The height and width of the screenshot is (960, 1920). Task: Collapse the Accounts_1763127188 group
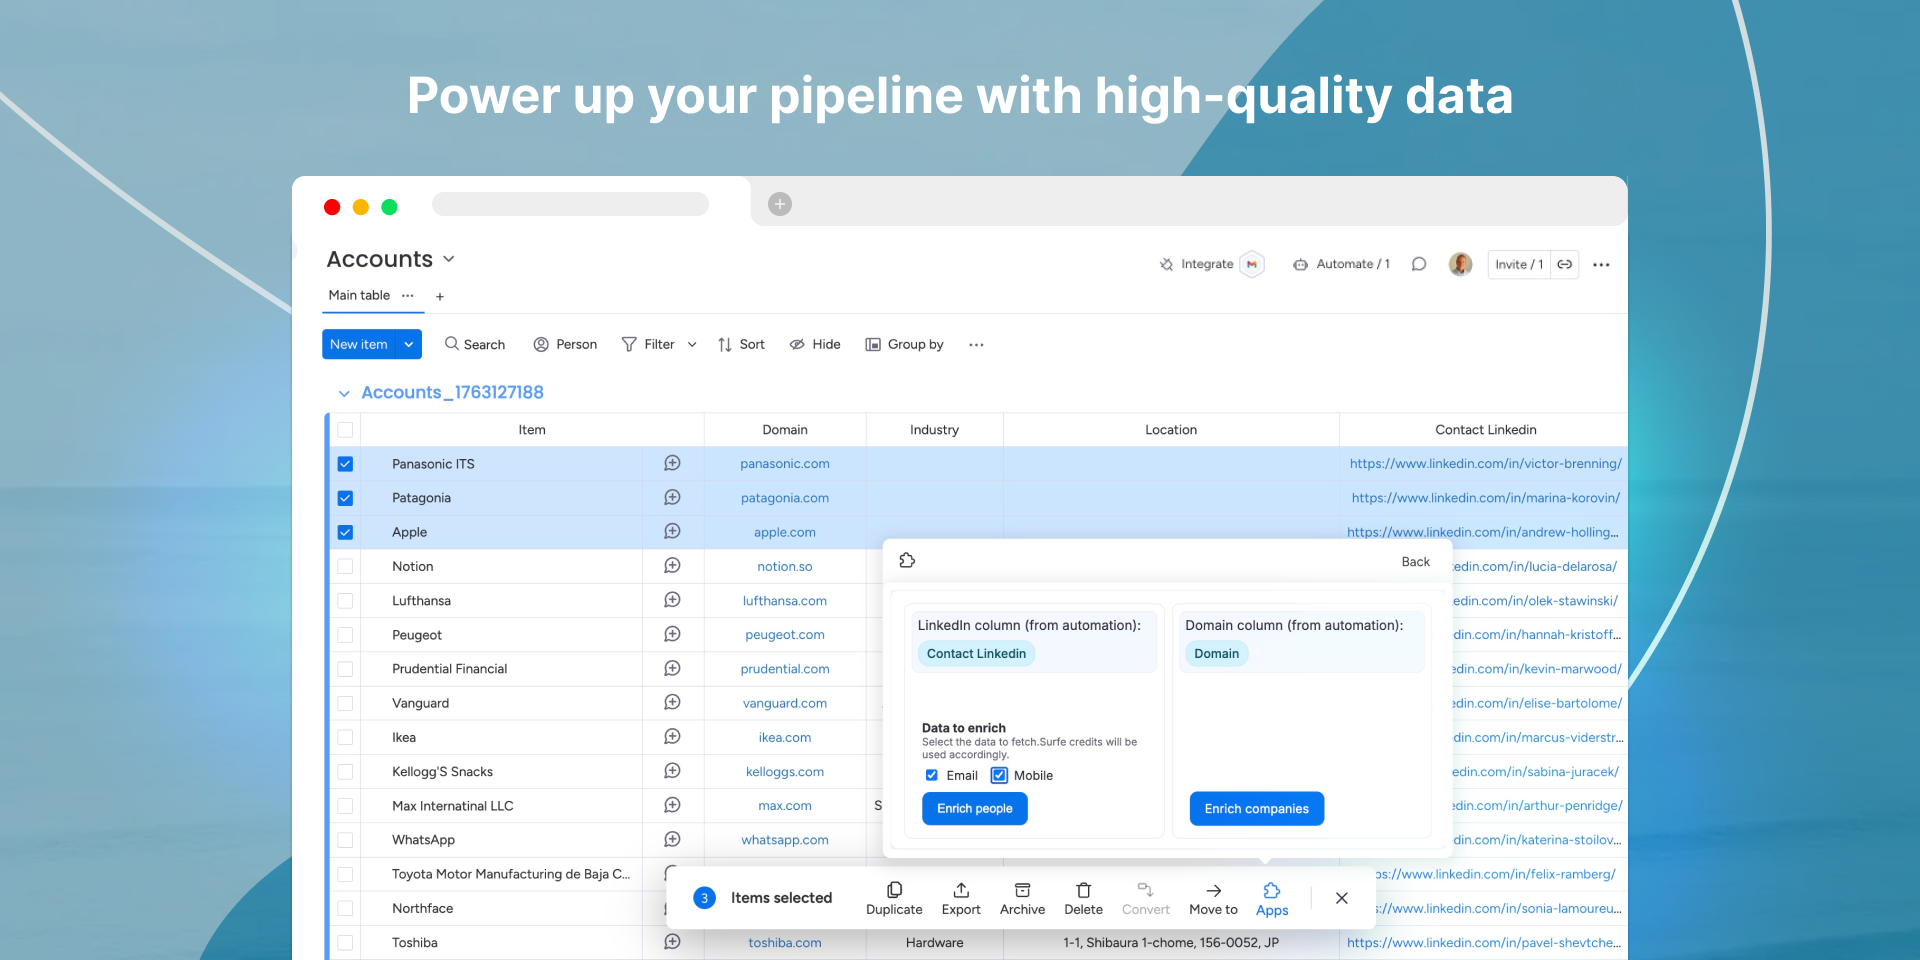tap(344, 393)
